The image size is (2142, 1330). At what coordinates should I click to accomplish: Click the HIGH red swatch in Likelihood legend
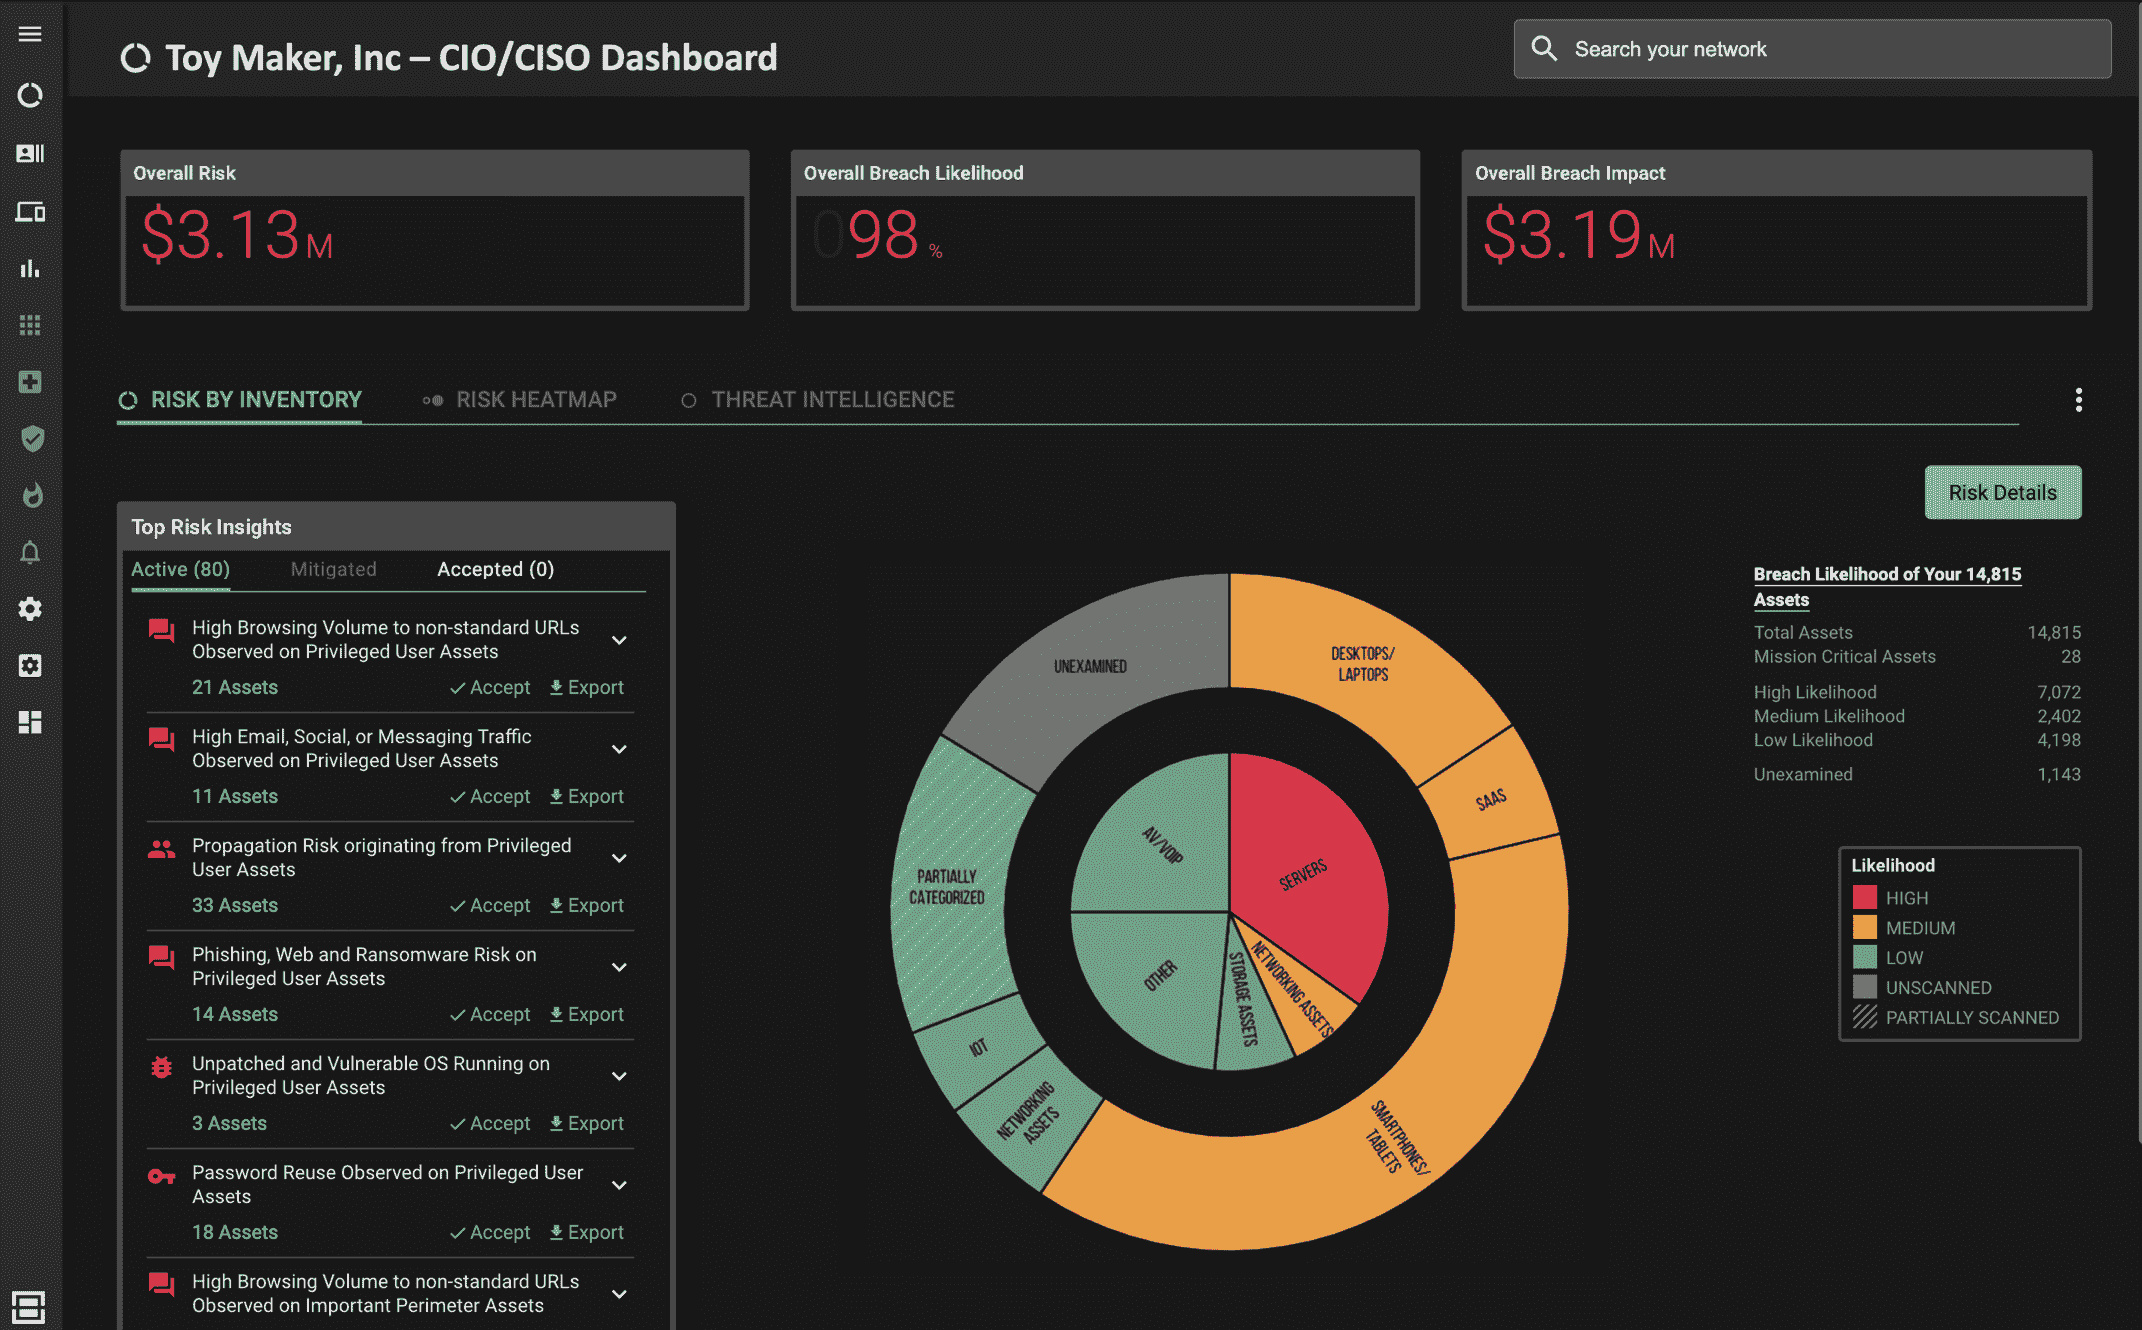[x=1866, y=897]
